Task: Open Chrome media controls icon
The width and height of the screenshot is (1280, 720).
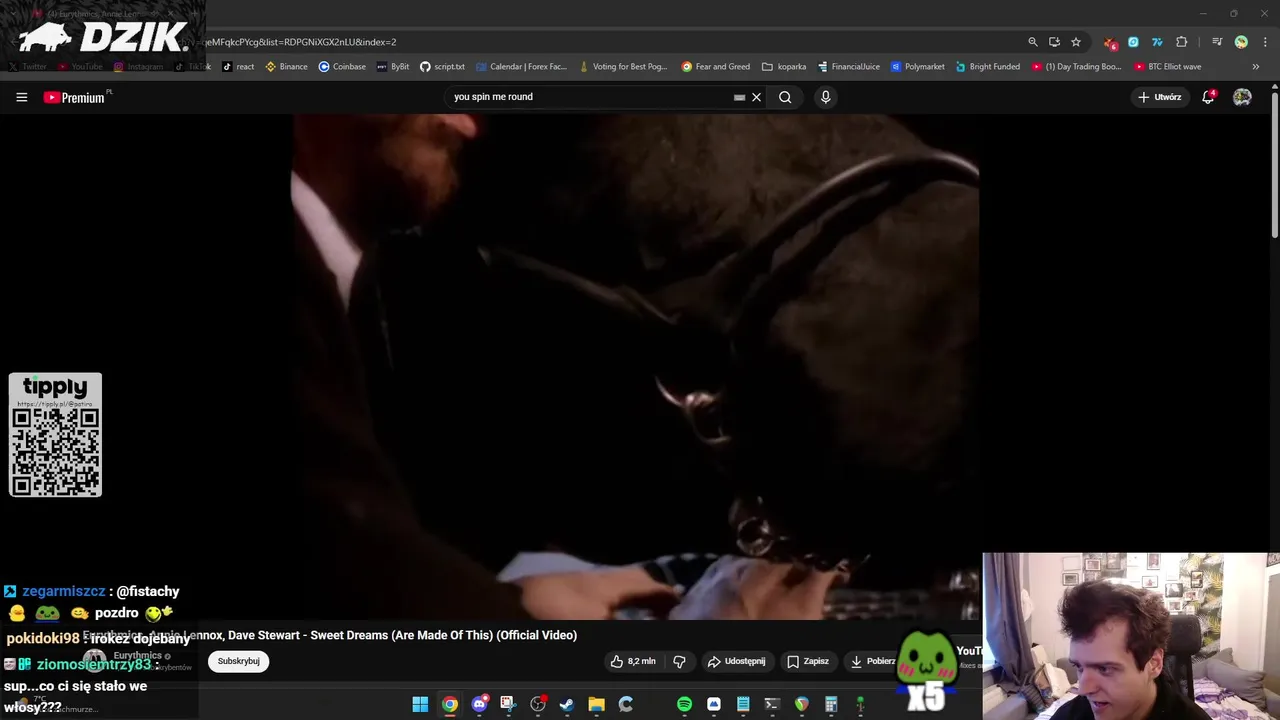Action: click(1217, 42)
